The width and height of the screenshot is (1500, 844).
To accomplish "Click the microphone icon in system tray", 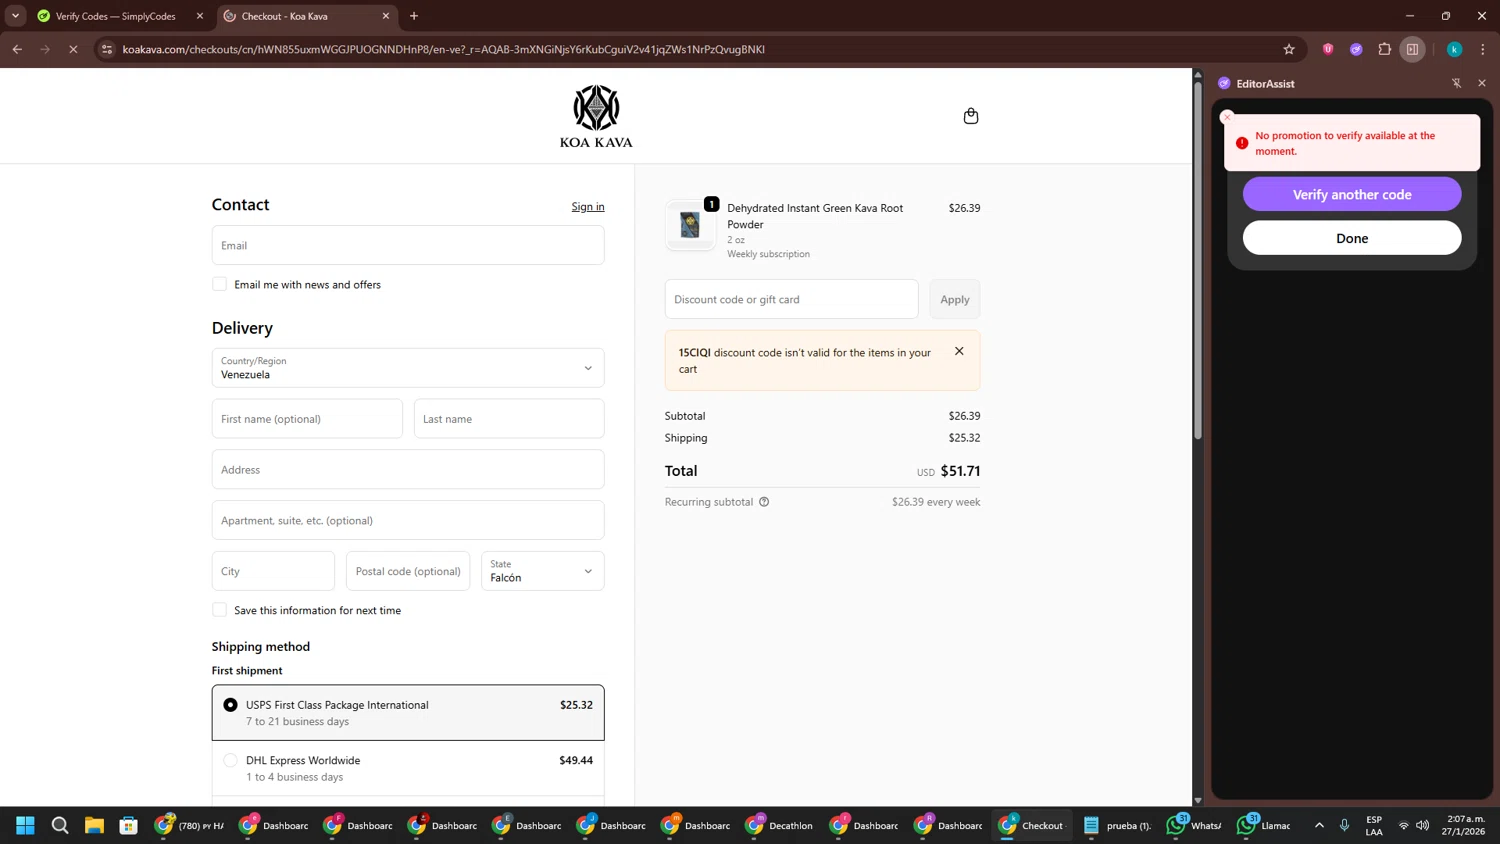I will tap(1344, 825).
